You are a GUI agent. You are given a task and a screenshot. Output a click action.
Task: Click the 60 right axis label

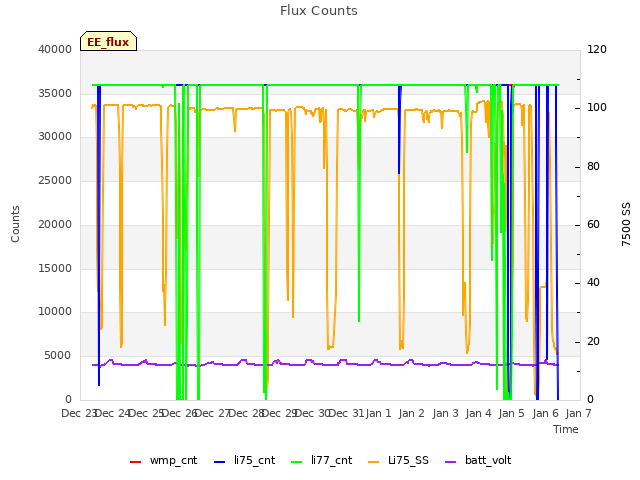point(593,224)
